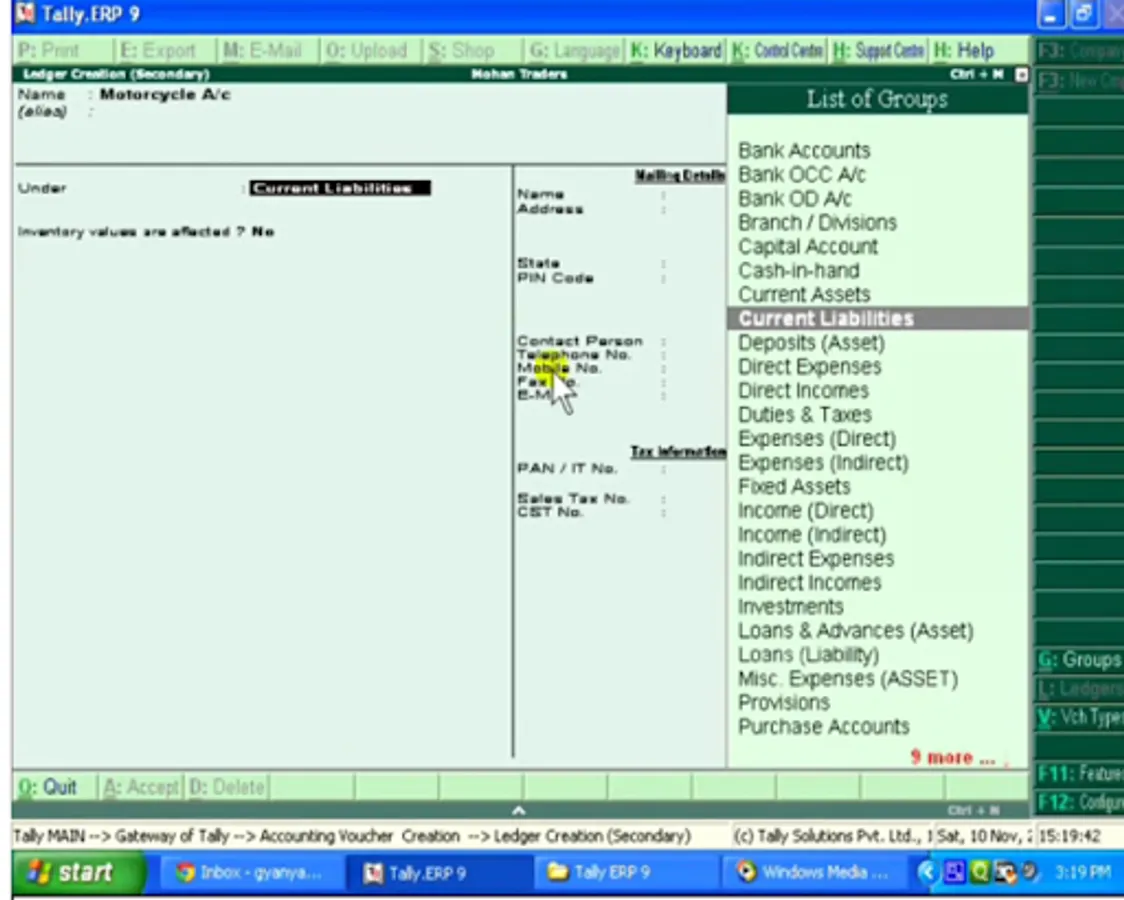The height and width of the screenshot is (900, 1124).
Task: Click the Inventory values are affected No value
Action: (263, 231)
